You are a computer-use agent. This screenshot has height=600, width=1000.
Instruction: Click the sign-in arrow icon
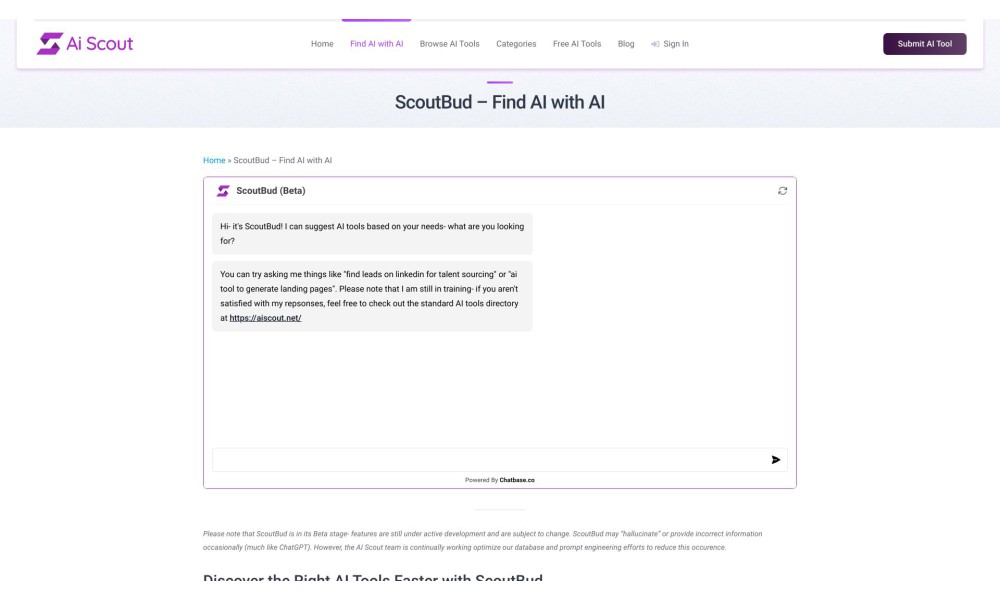point(655,44)
